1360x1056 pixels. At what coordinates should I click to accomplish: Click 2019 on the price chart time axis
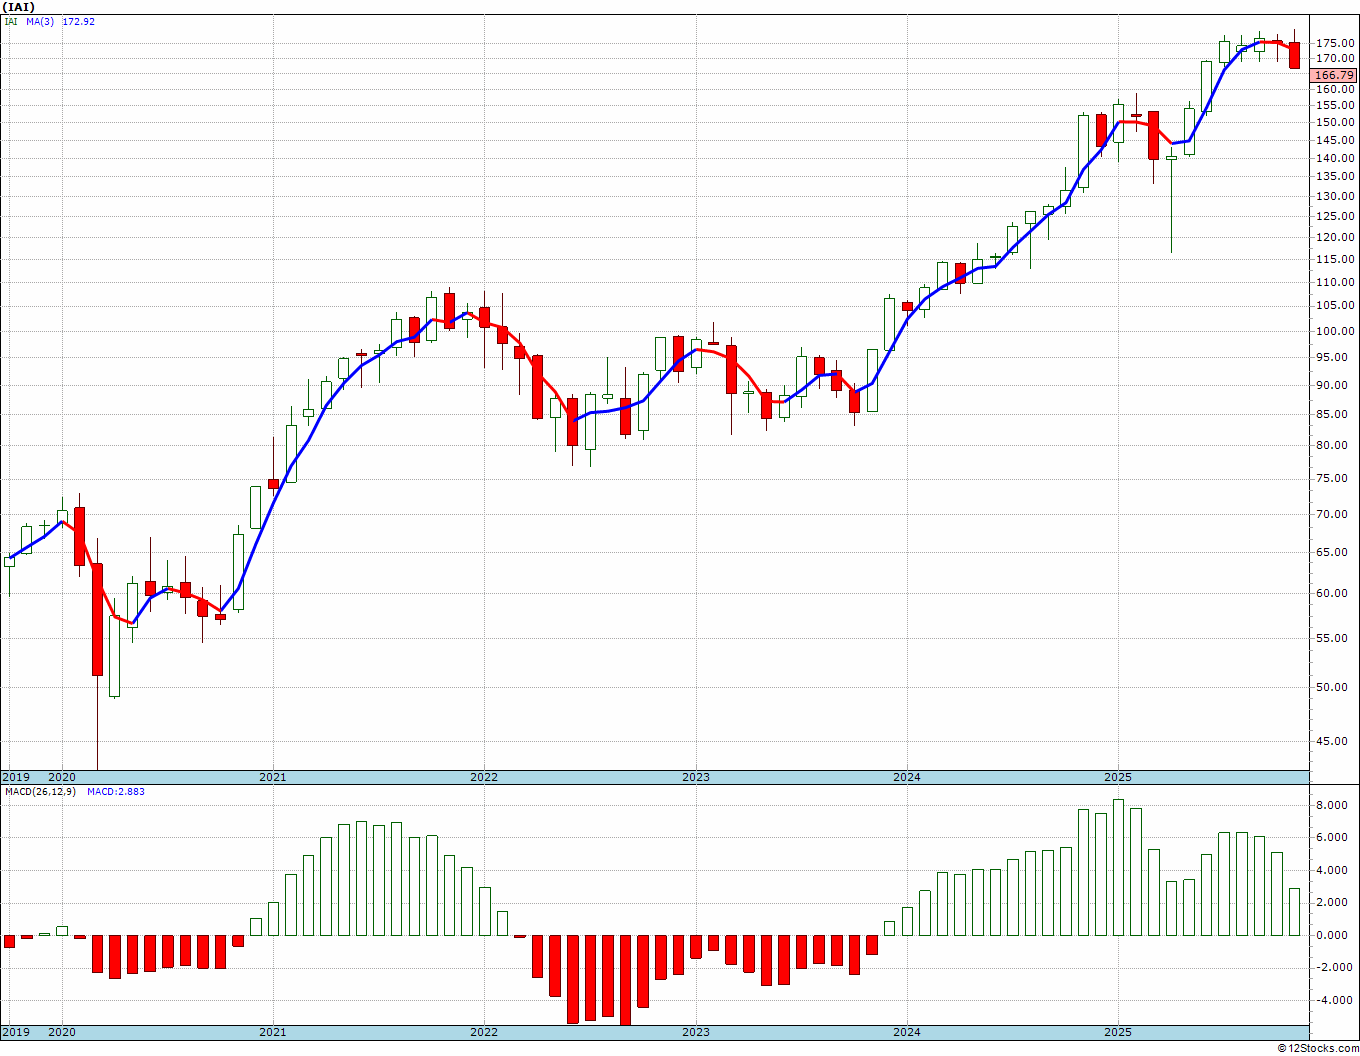(x=15, y=777)
